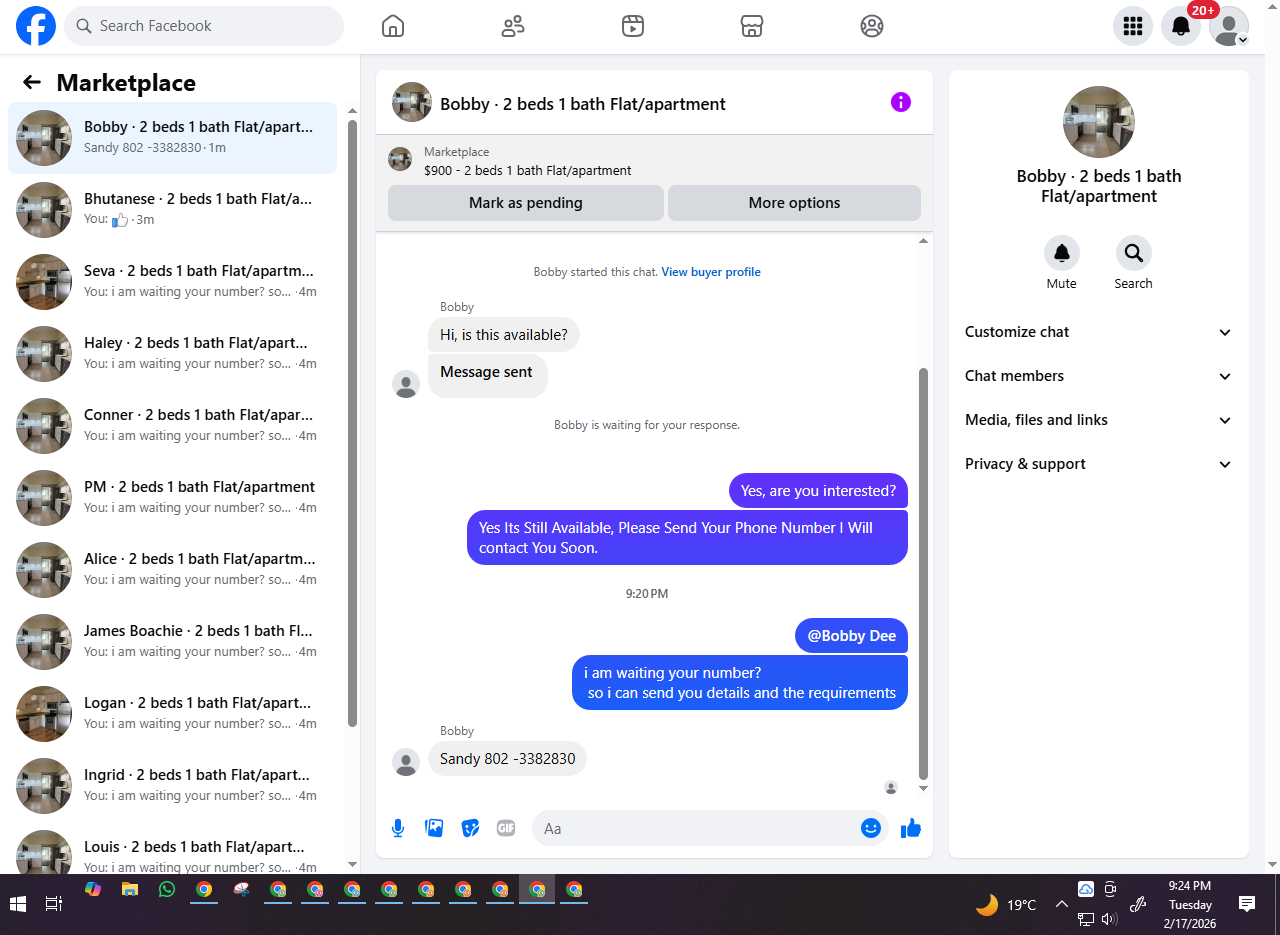Open the Bobby conversation in list
Screen dimensions: 1280x935
coord(172,138)
